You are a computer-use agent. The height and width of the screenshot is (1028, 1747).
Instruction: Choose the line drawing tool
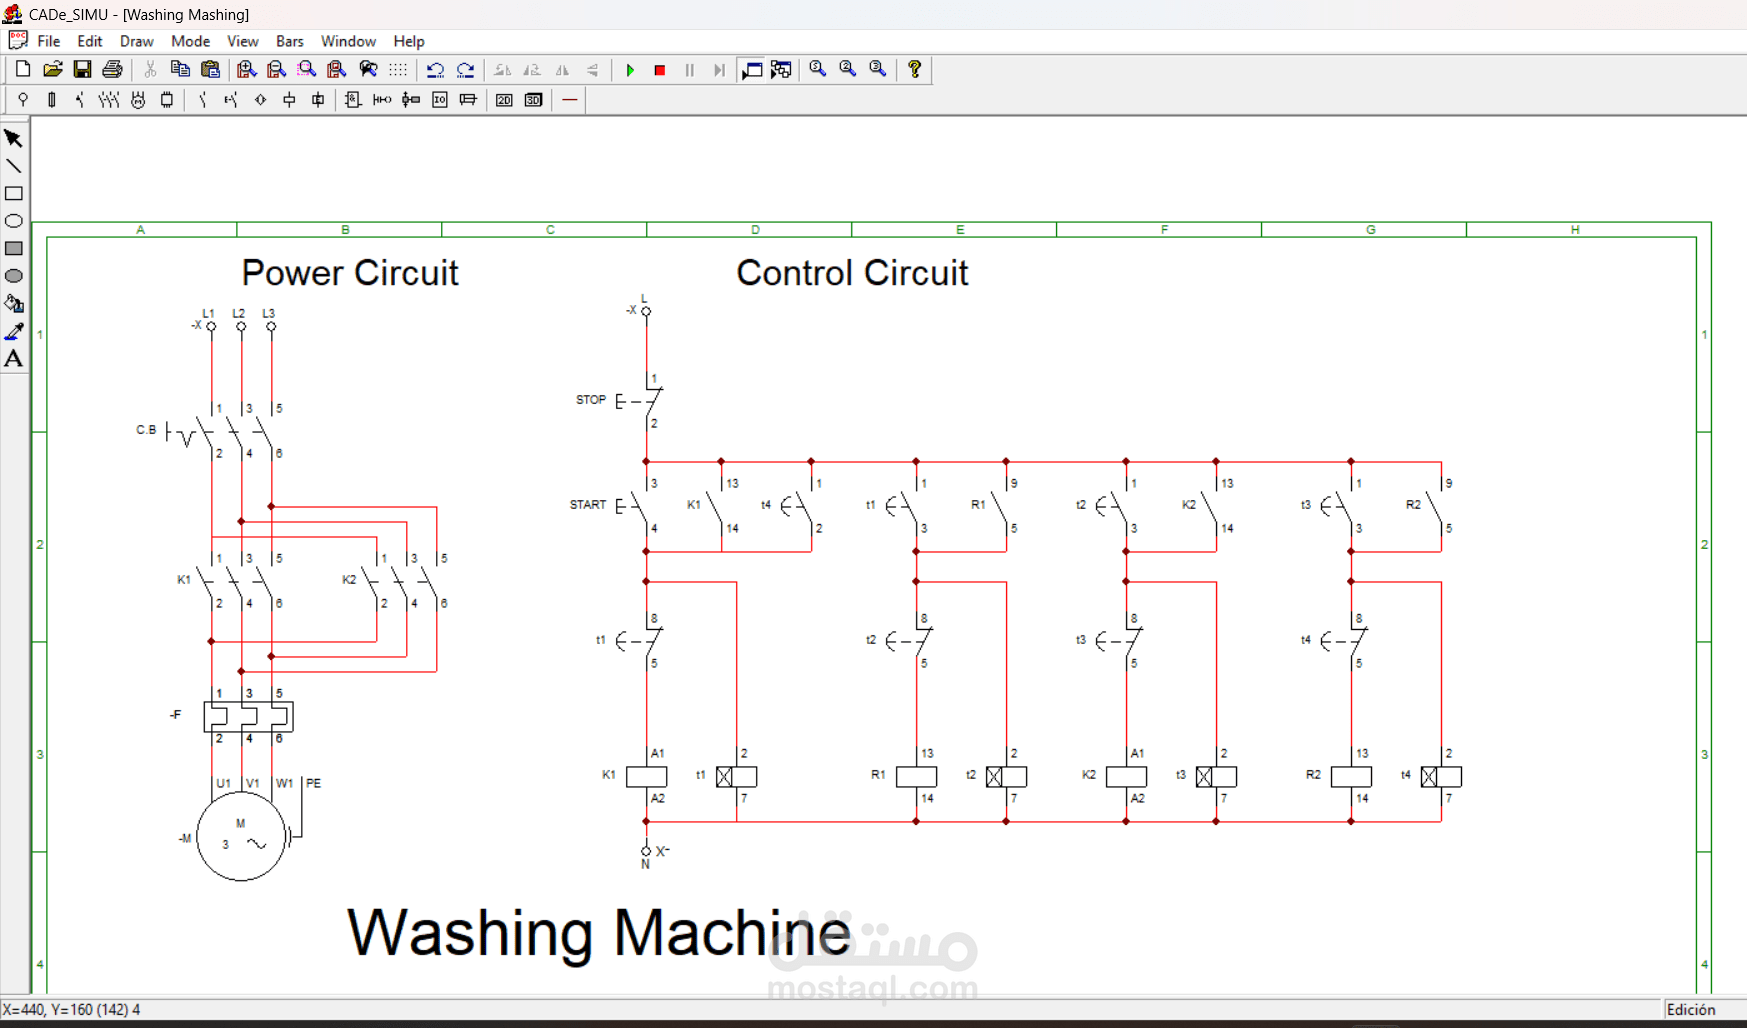point(14,166)
